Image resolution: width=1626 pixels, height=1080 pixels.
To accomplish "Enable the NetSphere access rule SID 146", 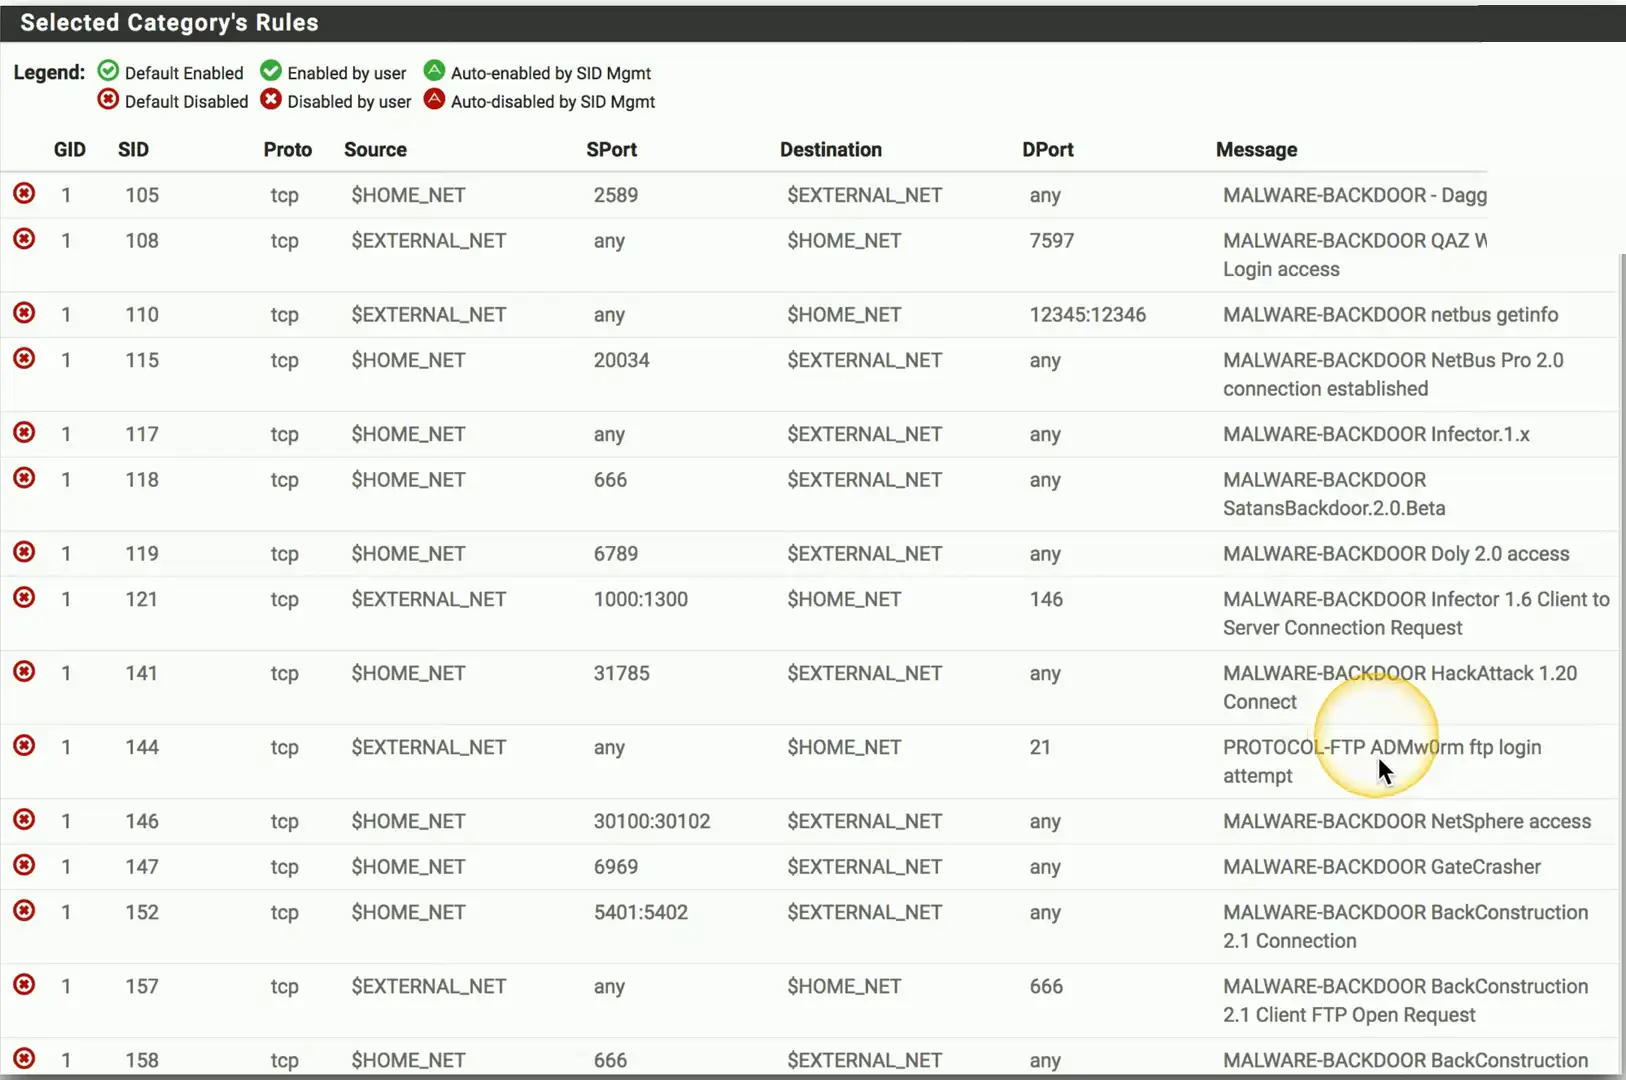I will pos(24,819).
